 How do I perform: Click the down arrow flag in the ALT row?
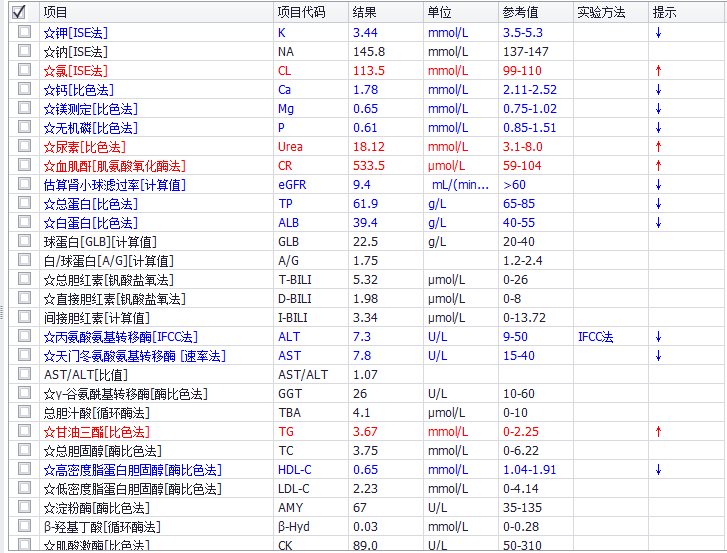click(658, 337)
